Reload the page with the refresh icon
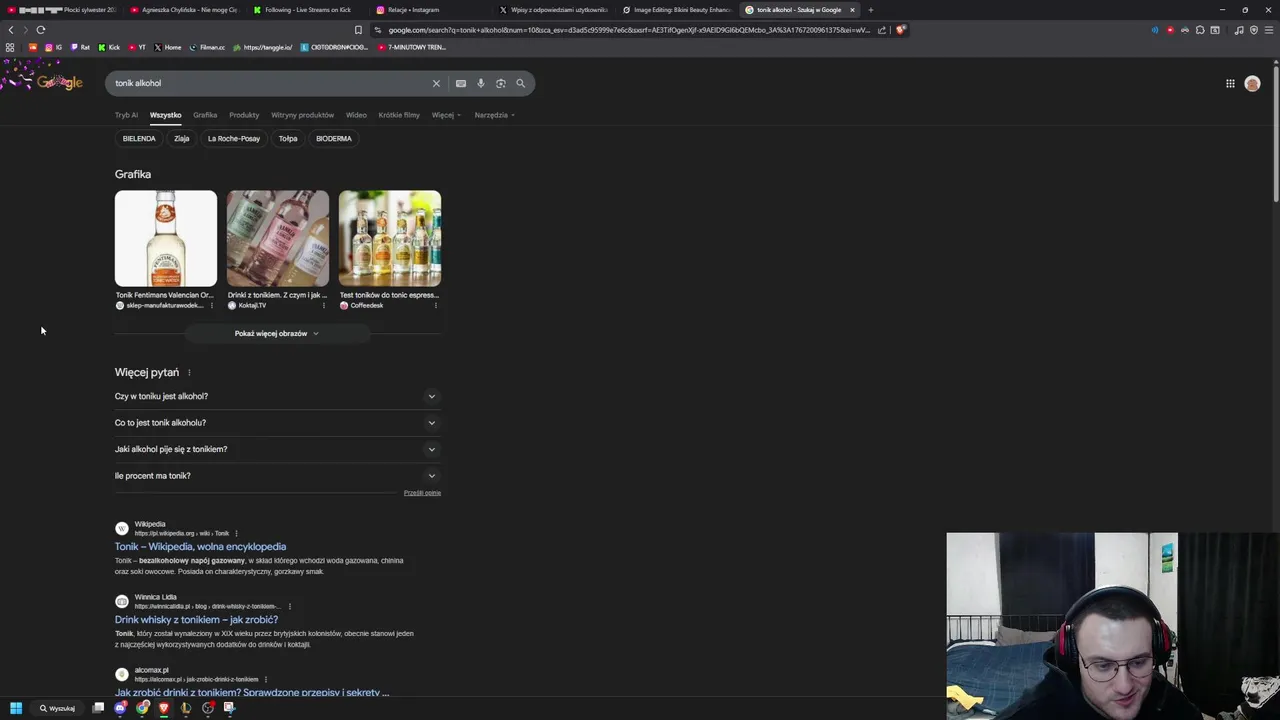 [x=41, y=30]
